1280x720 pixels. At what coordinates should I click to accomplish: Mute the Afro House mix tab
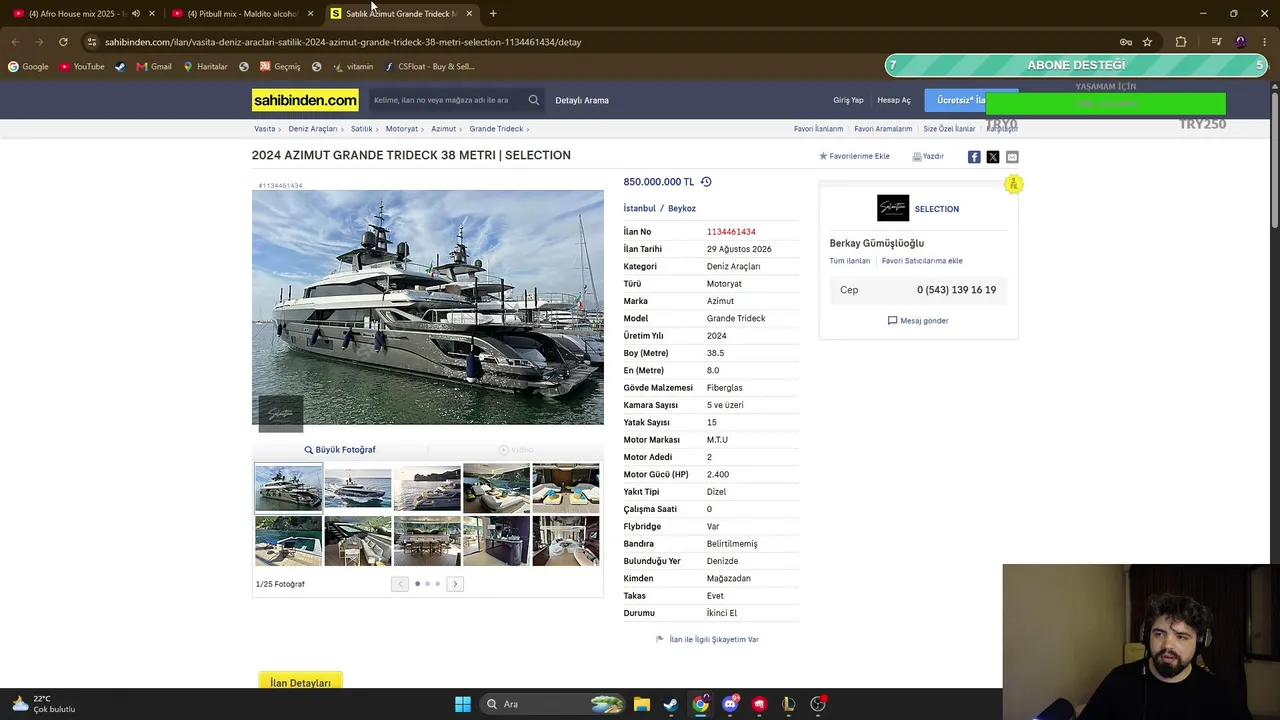(x=136, y=14)
